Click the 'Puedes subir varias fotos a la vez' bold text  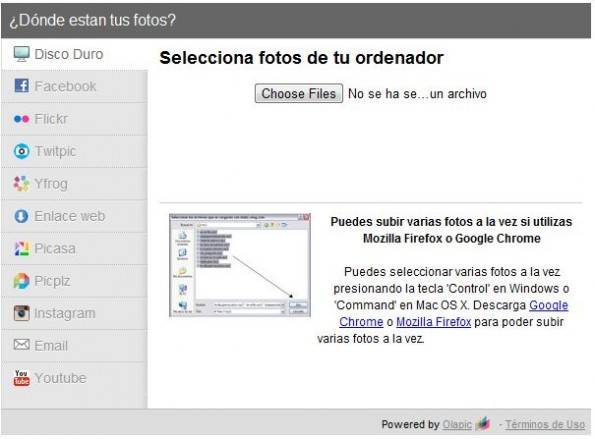pyautogui.click(x=451, y=230)
